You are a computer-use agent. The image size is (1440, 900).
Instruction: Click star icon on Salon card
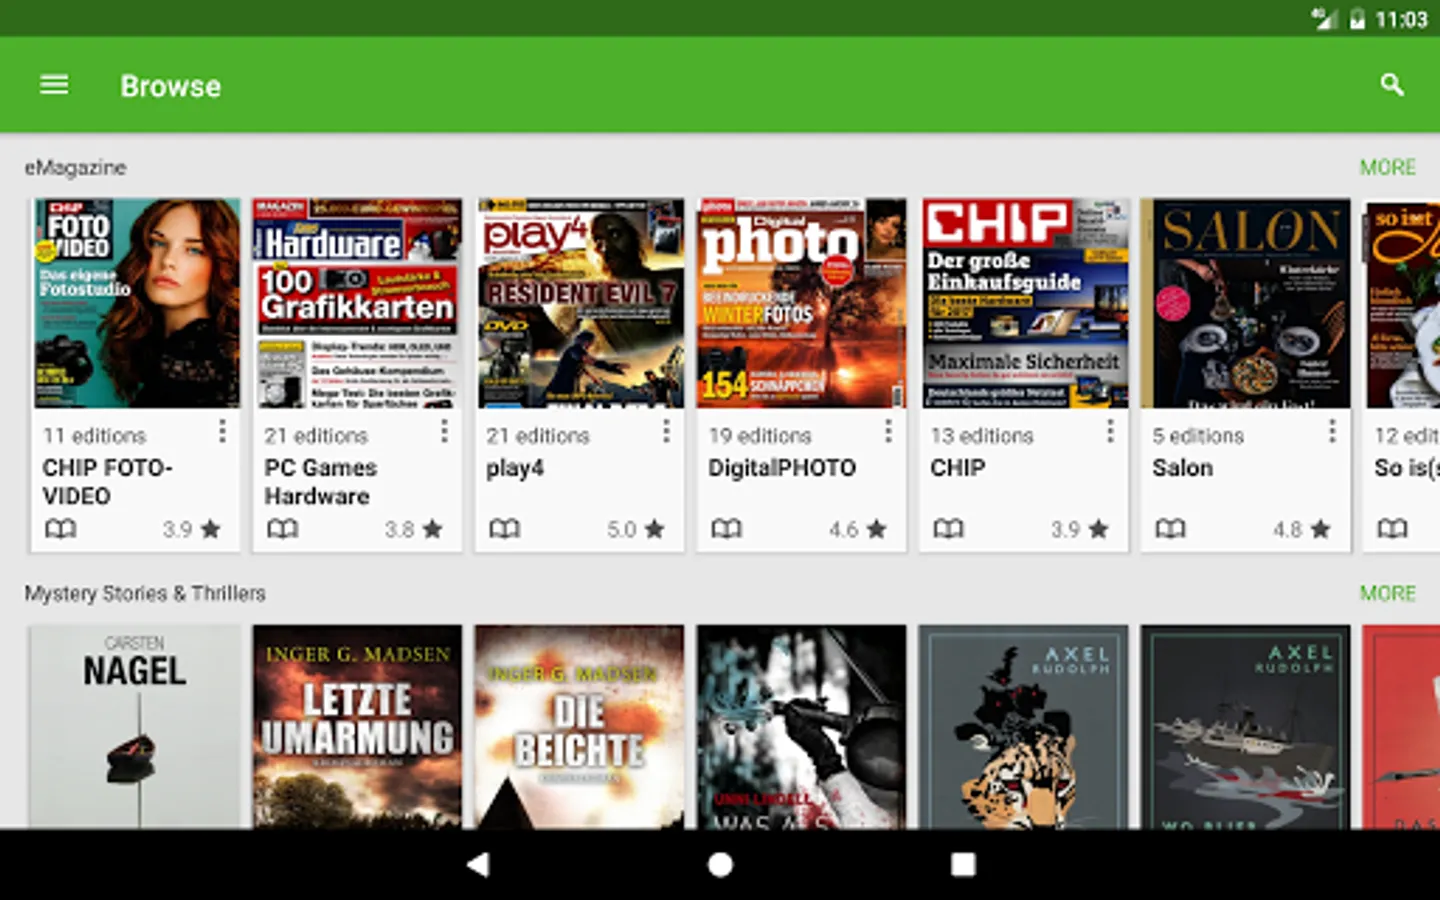[x=1320, y=529]
